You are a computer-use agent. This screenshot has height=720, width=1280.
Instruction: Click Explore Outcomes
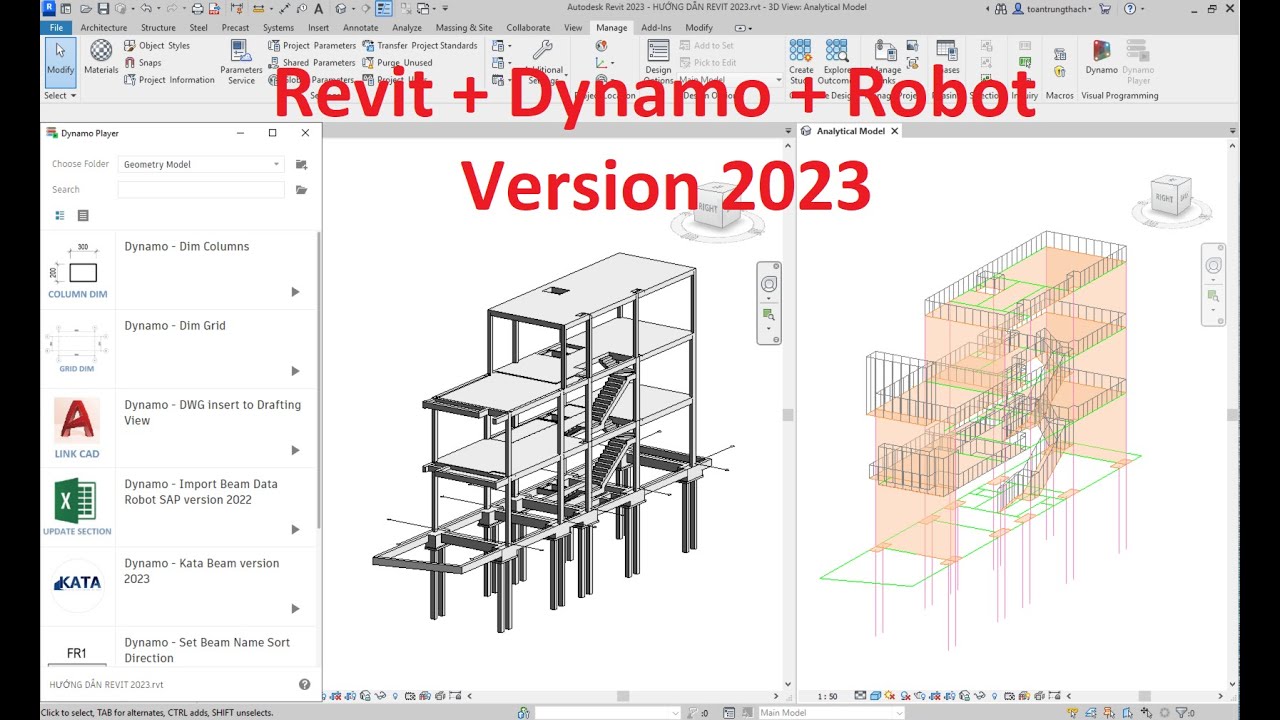[x=835, y=62]
